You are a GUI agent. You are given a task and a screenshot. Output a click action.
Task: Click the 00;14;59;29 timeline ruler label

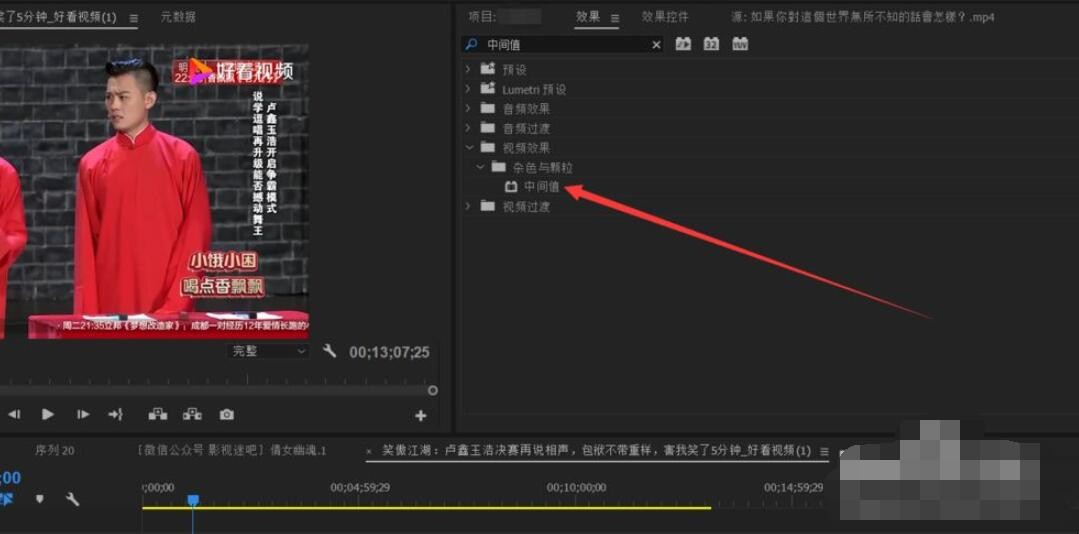click(793, 487)
